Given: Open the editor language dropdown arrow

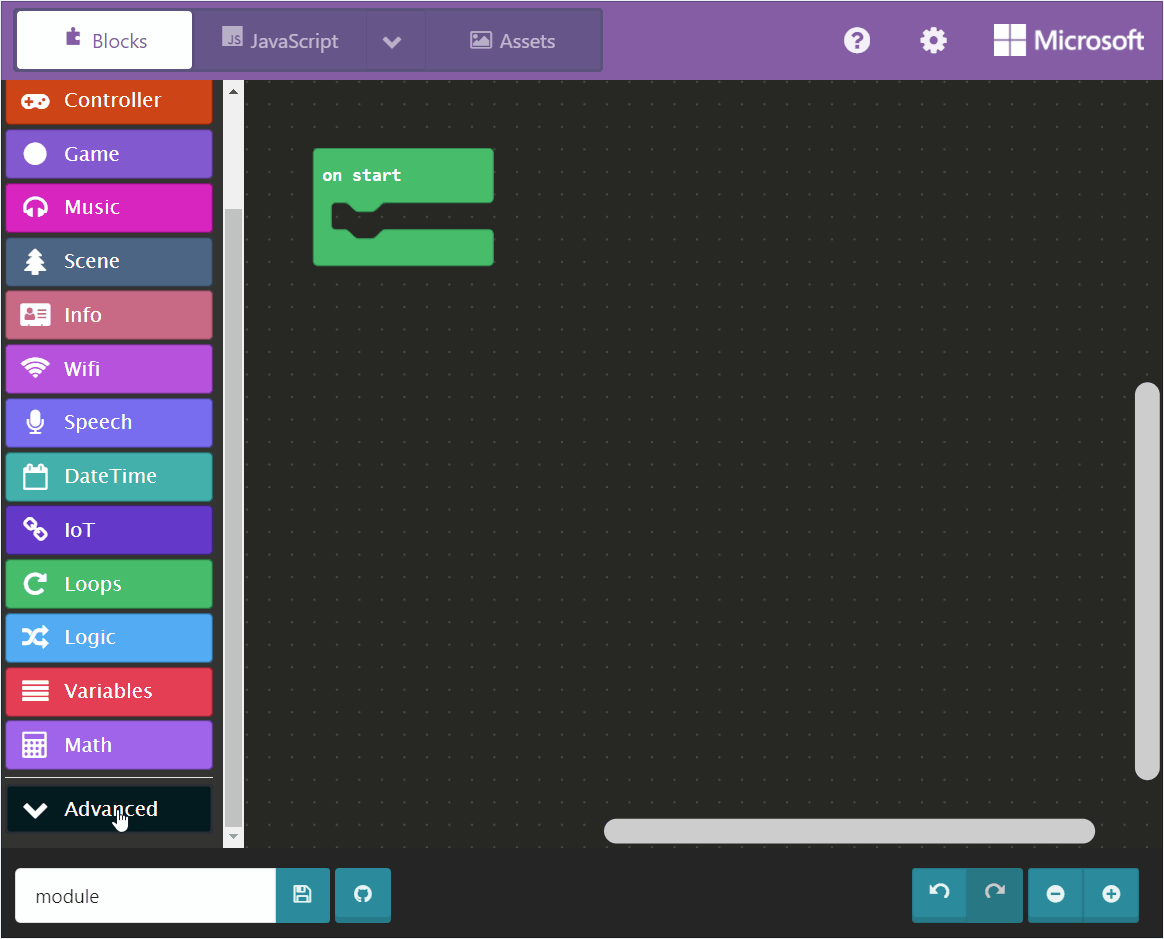Looking at the screenshot, I should coord(392,41).
